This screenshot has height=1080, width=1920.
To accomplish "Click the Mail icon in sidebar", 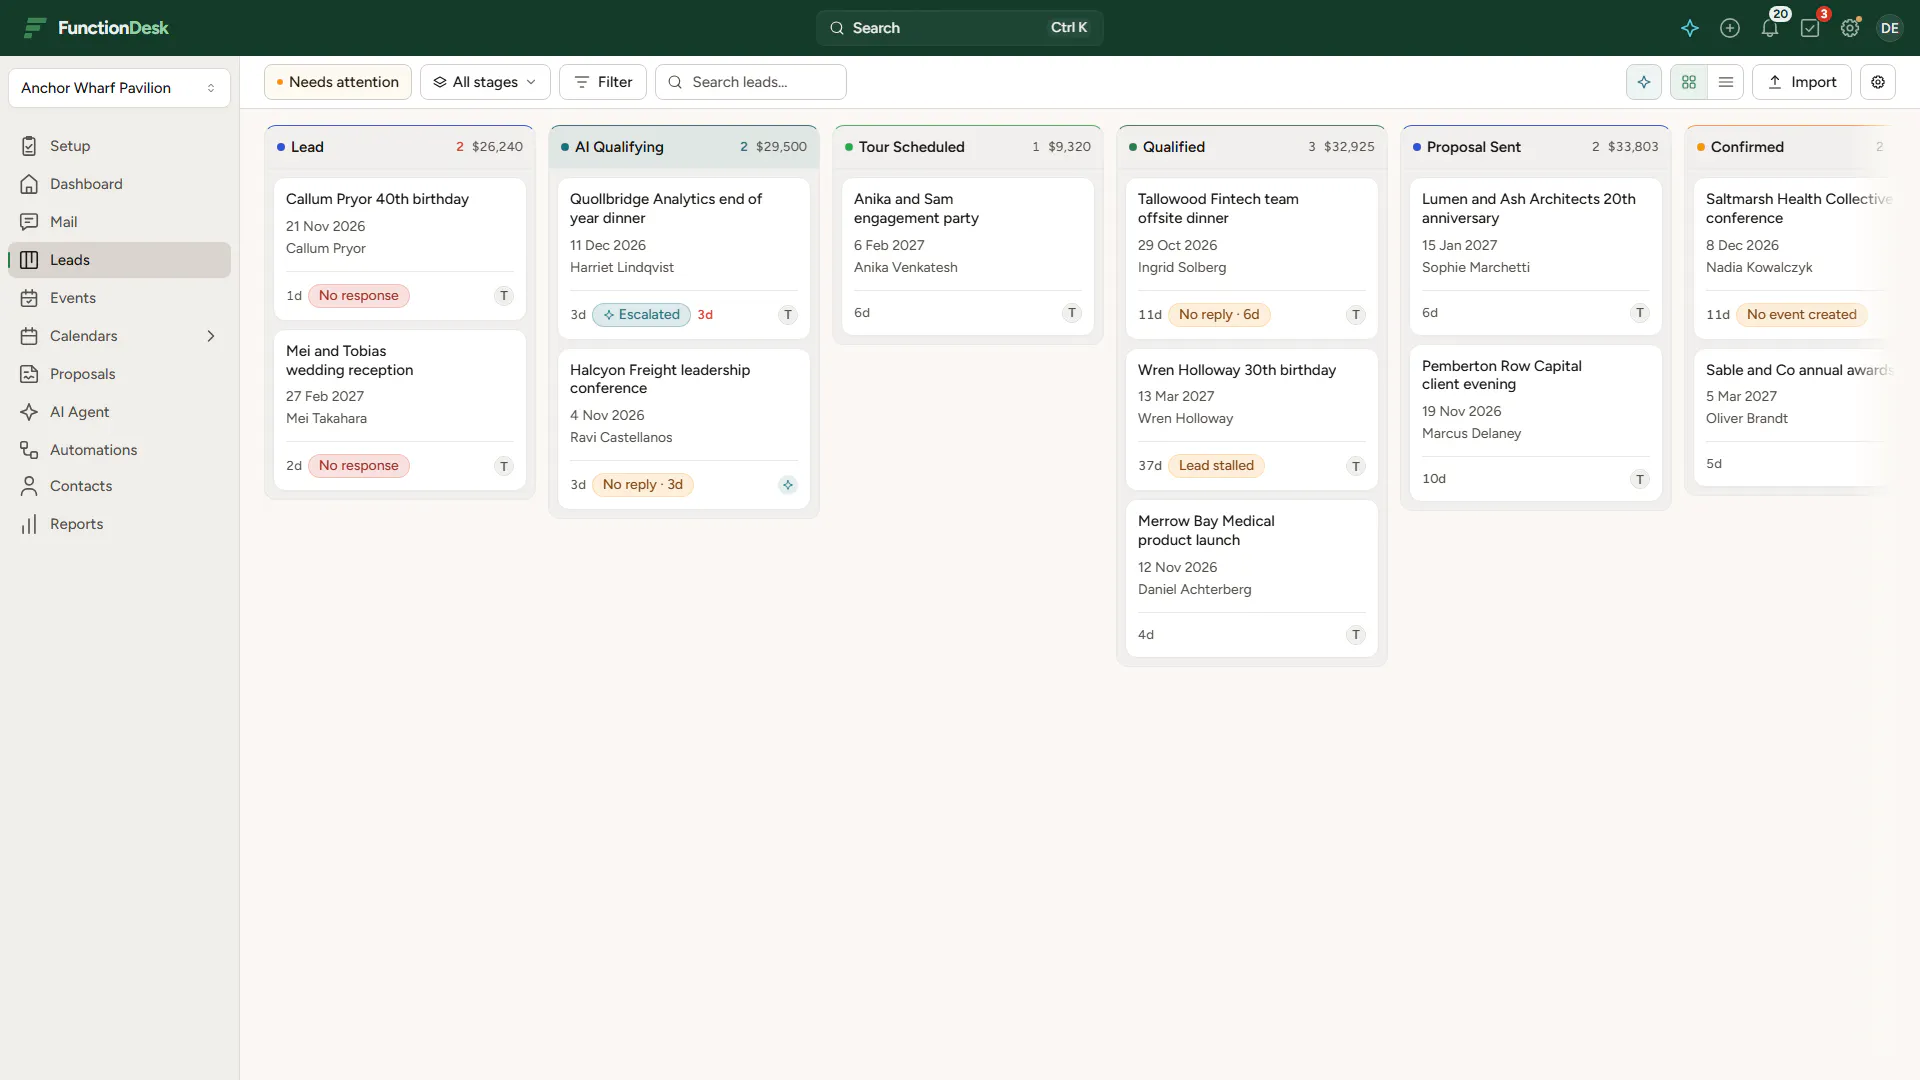I will (29, 222).
